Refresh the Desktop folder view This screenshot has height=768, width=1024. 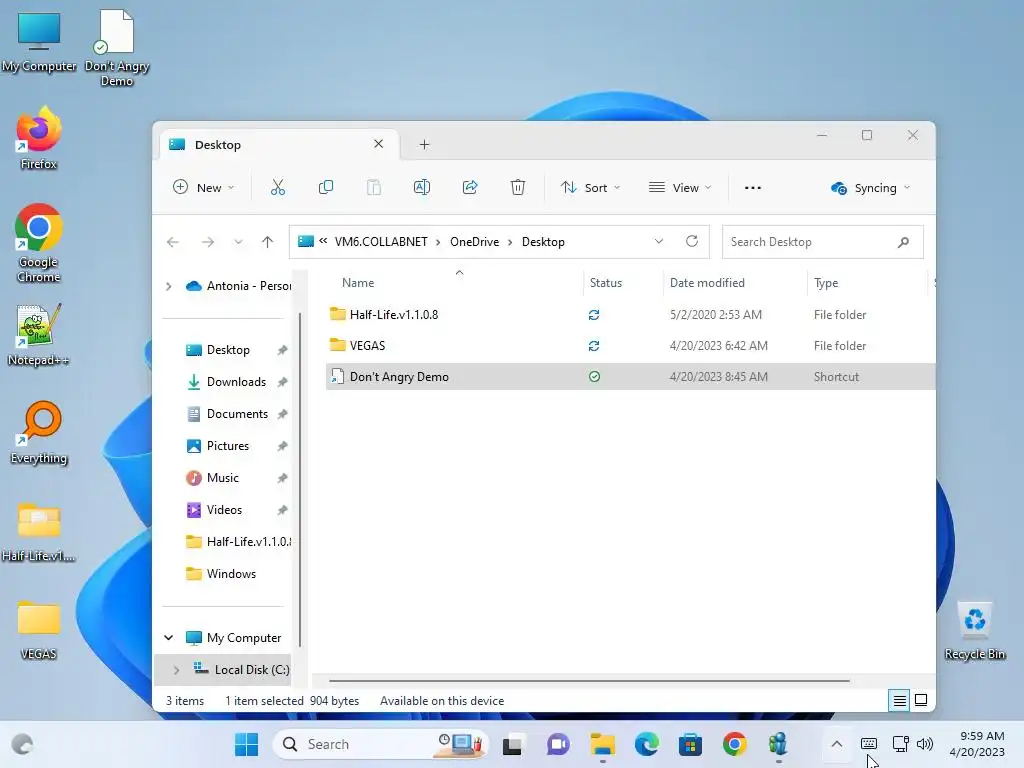[692, 241]
